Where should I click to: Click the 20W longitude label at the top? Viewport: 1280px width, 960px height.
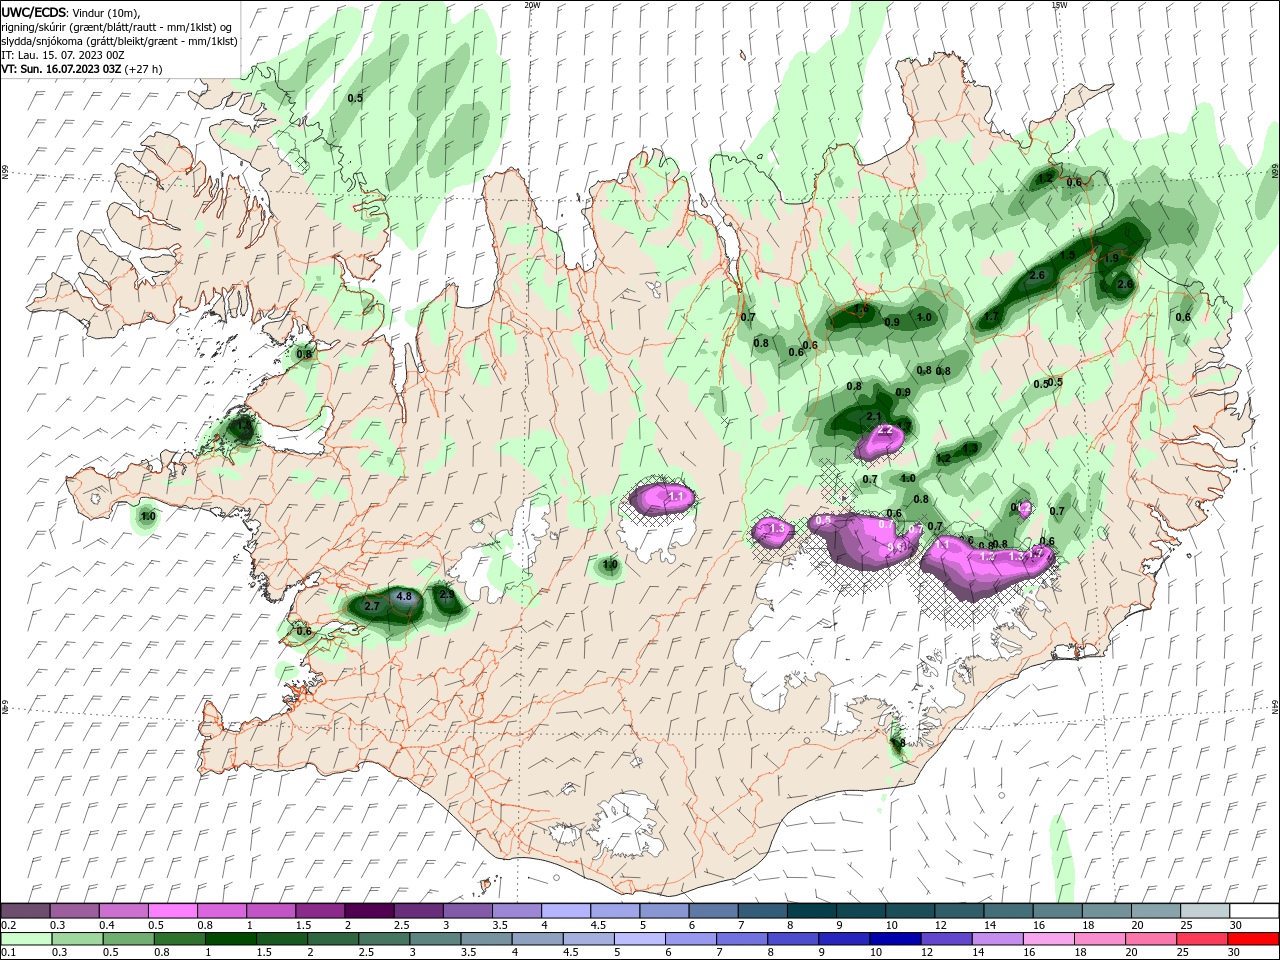click(x=532, y=5)
